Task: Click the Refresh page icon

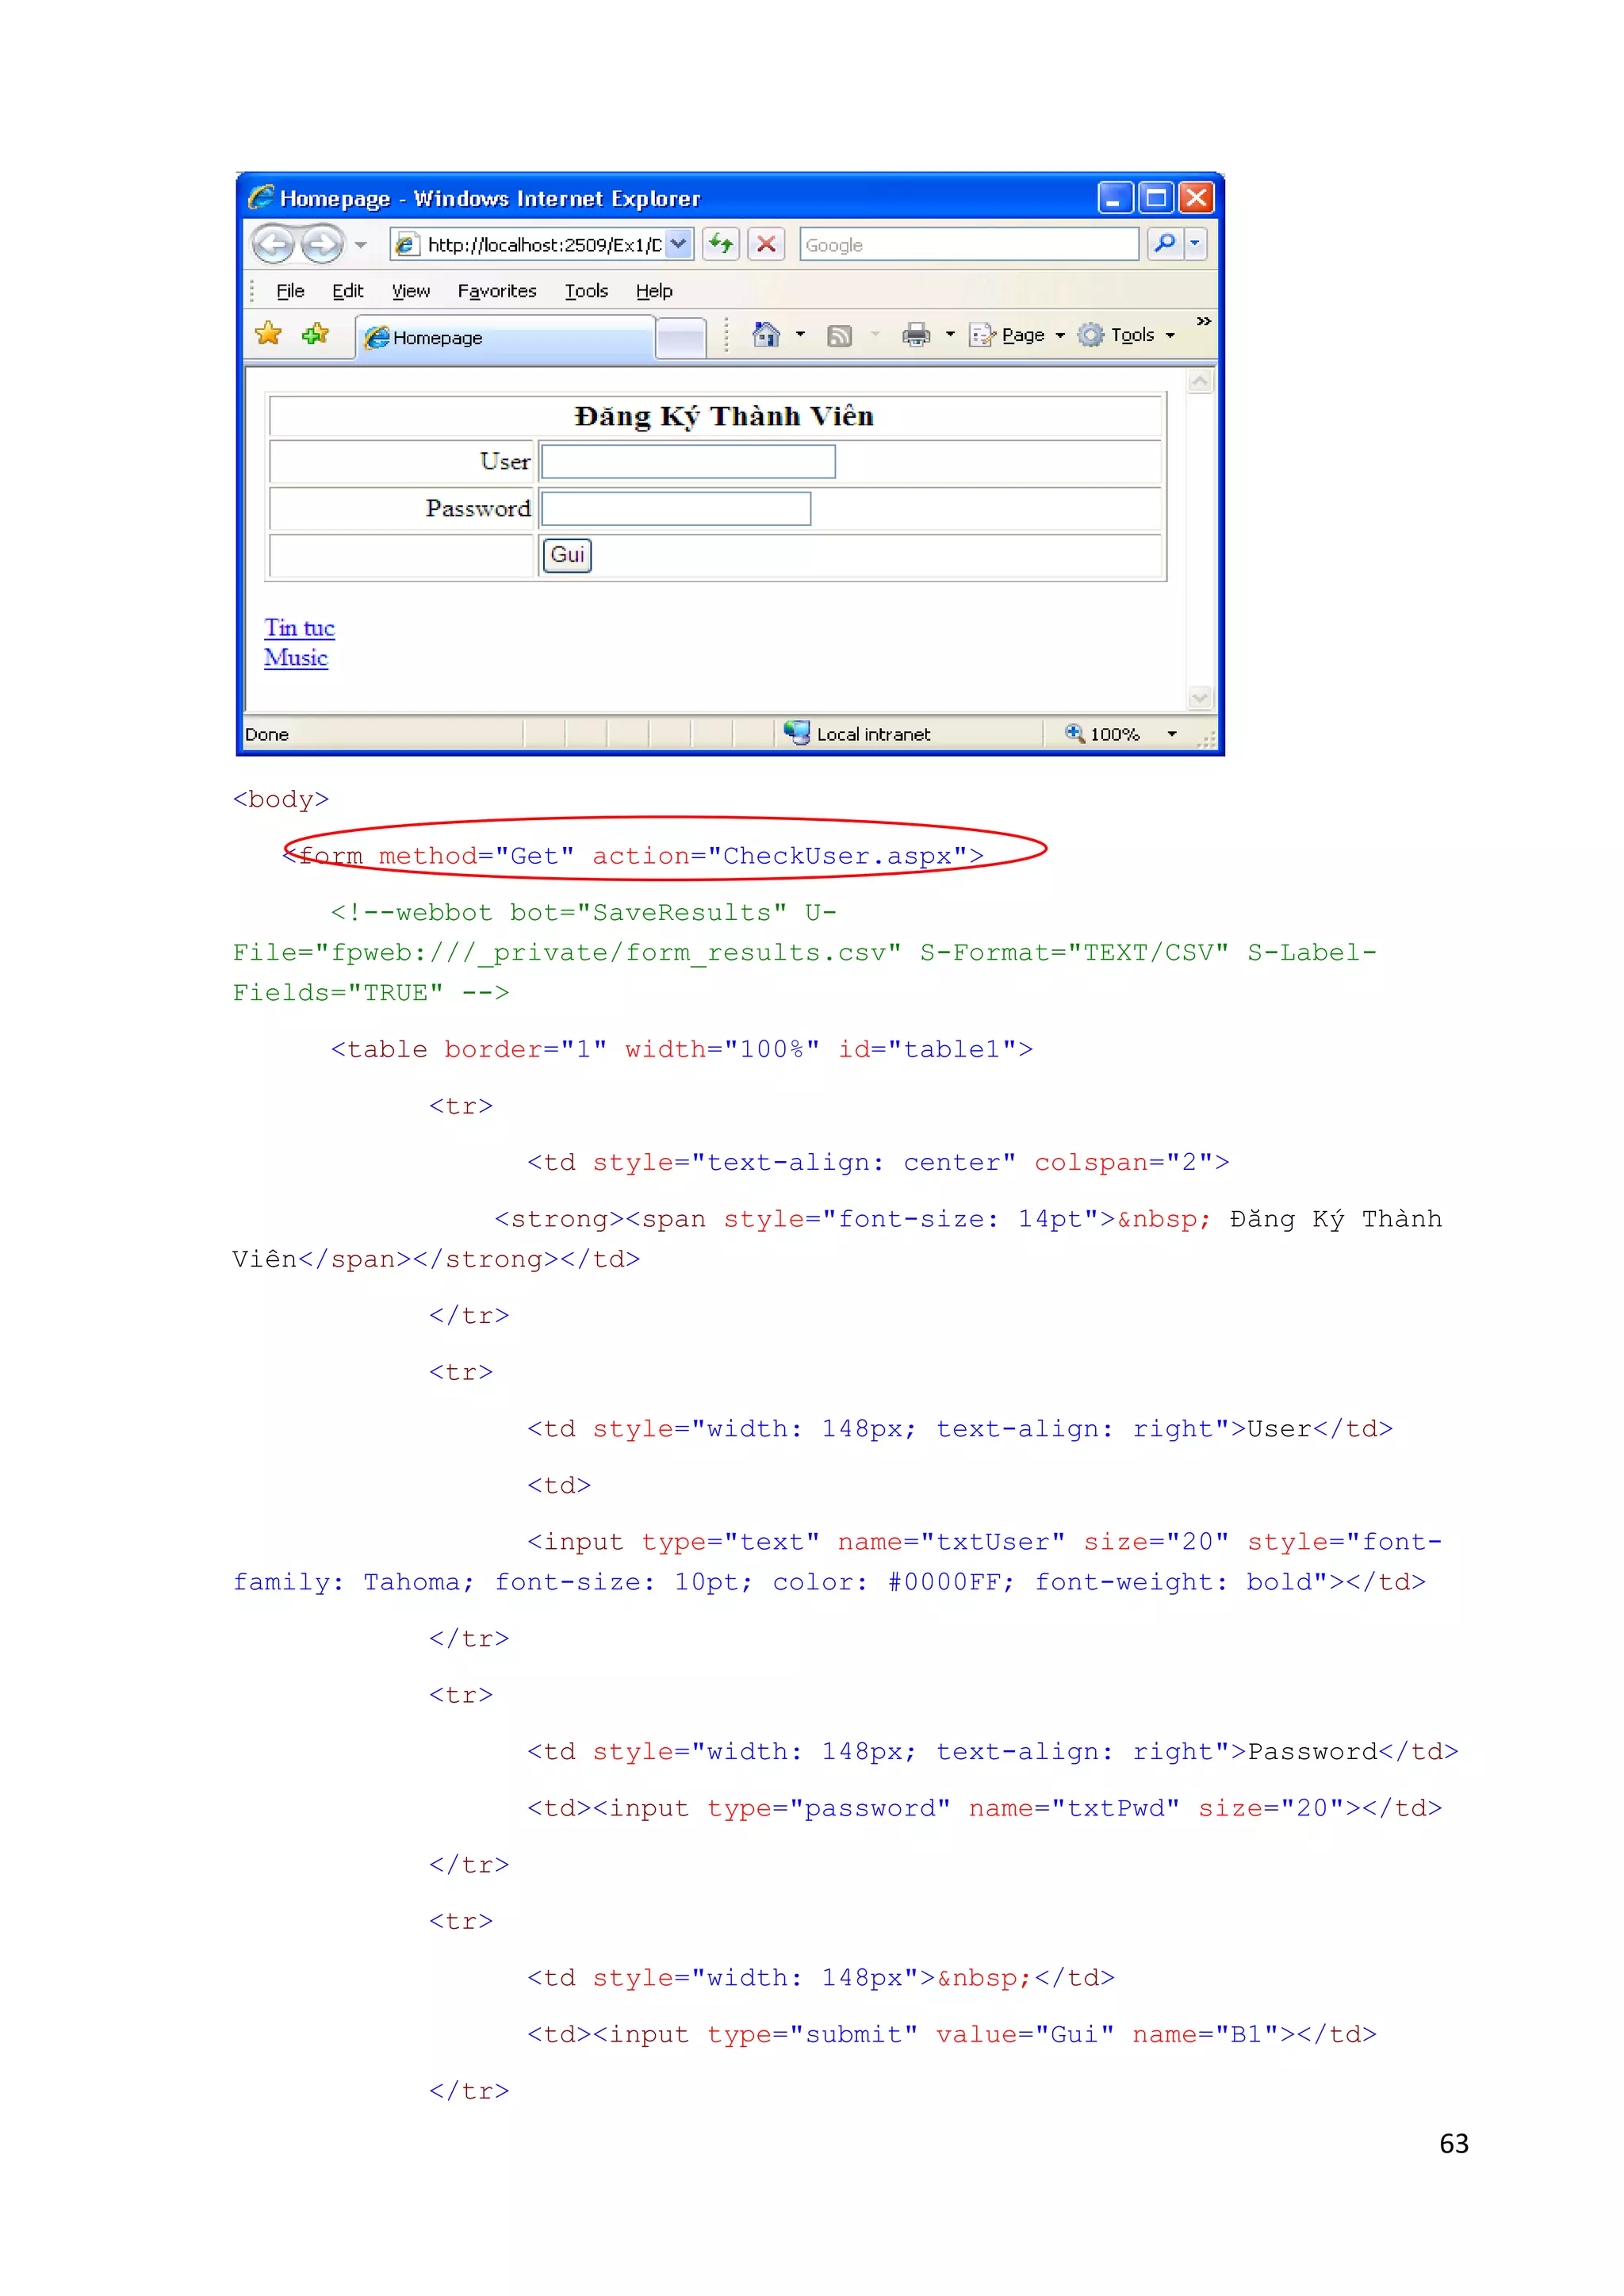Action: [x=722, y=244]
